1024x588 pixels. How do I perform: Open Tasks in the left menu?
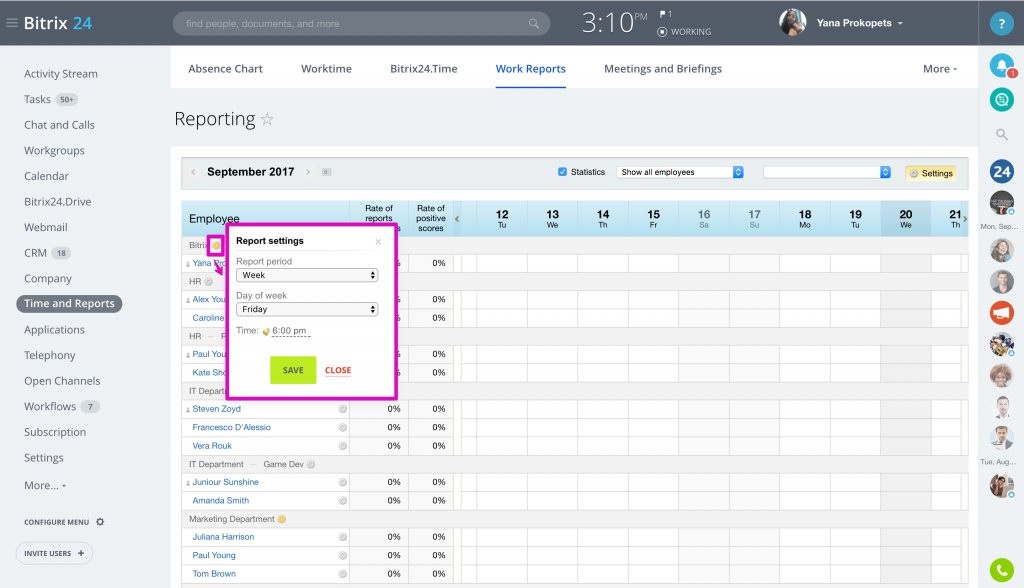(37, 99)
